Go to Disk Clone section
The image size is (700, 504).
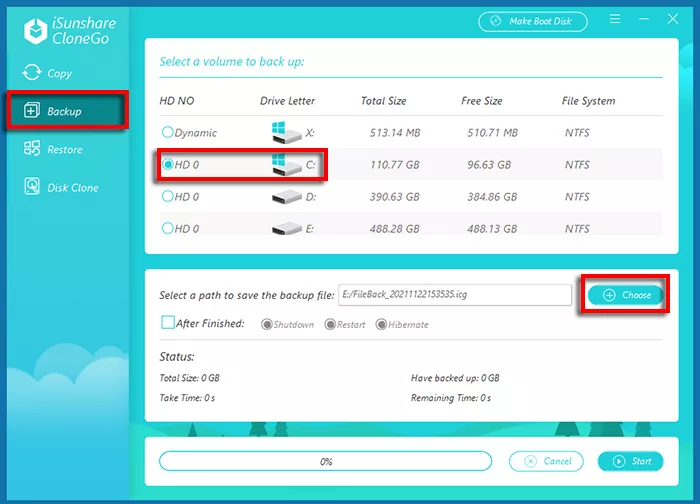tap(61, 187)
